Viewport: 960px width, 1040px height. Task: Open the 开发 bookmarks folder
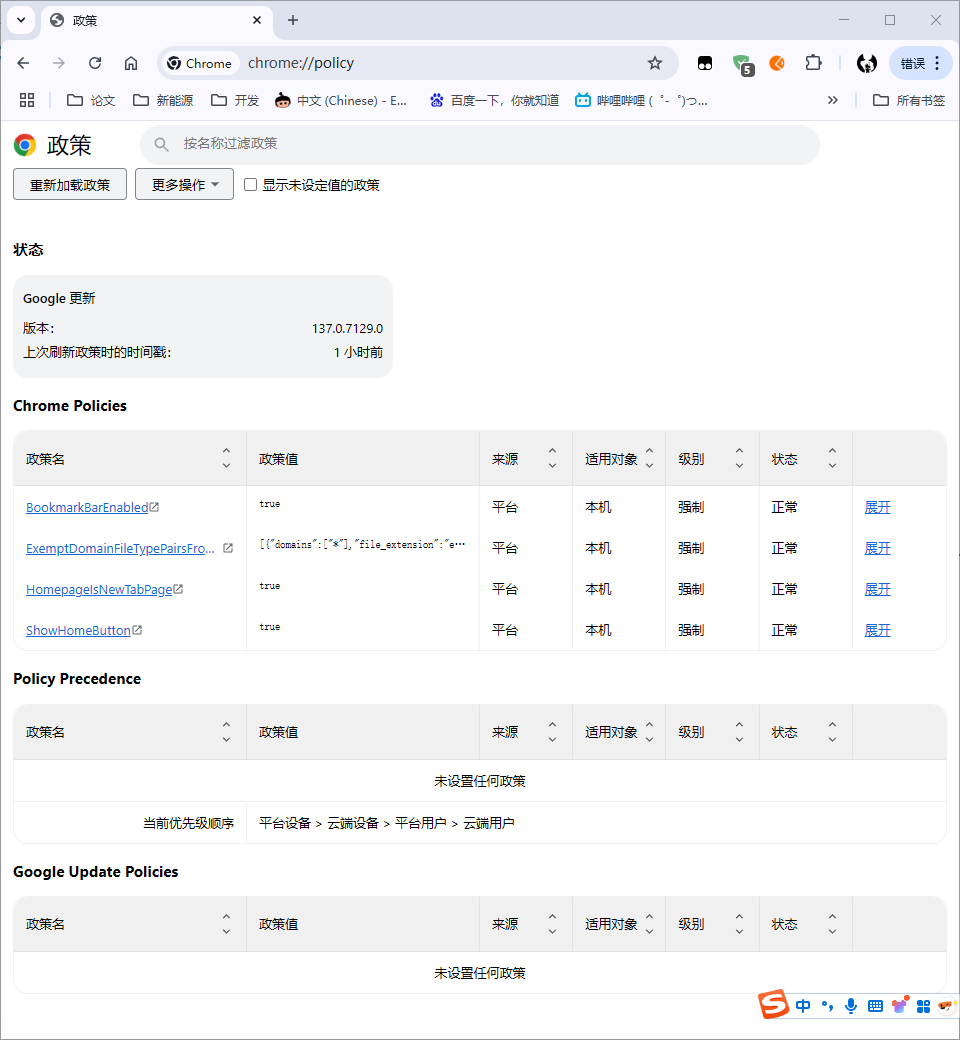coord(235,100)
